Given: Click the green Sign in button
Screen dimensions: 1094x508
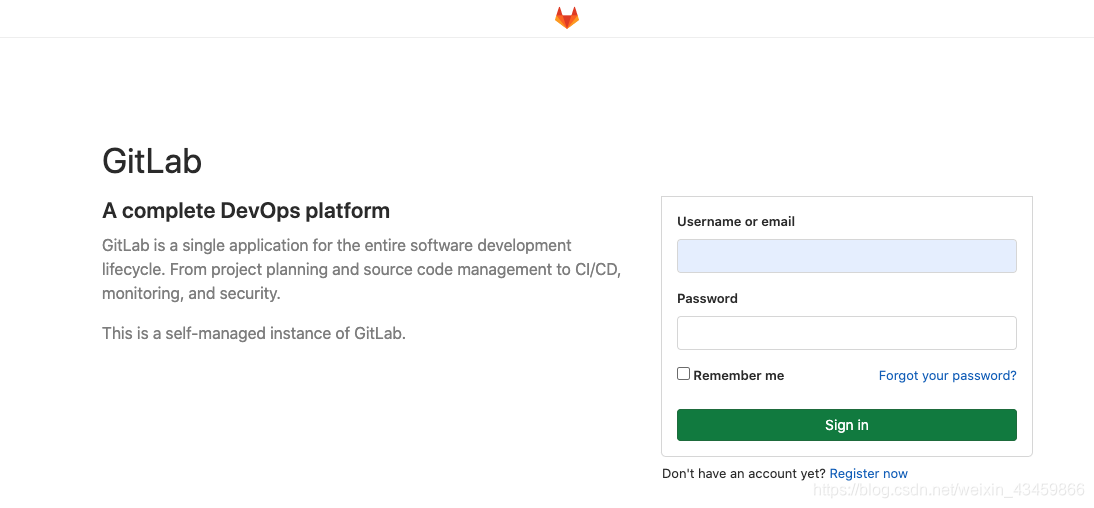Looking at the screenshot, I should (x=846, y=425).
